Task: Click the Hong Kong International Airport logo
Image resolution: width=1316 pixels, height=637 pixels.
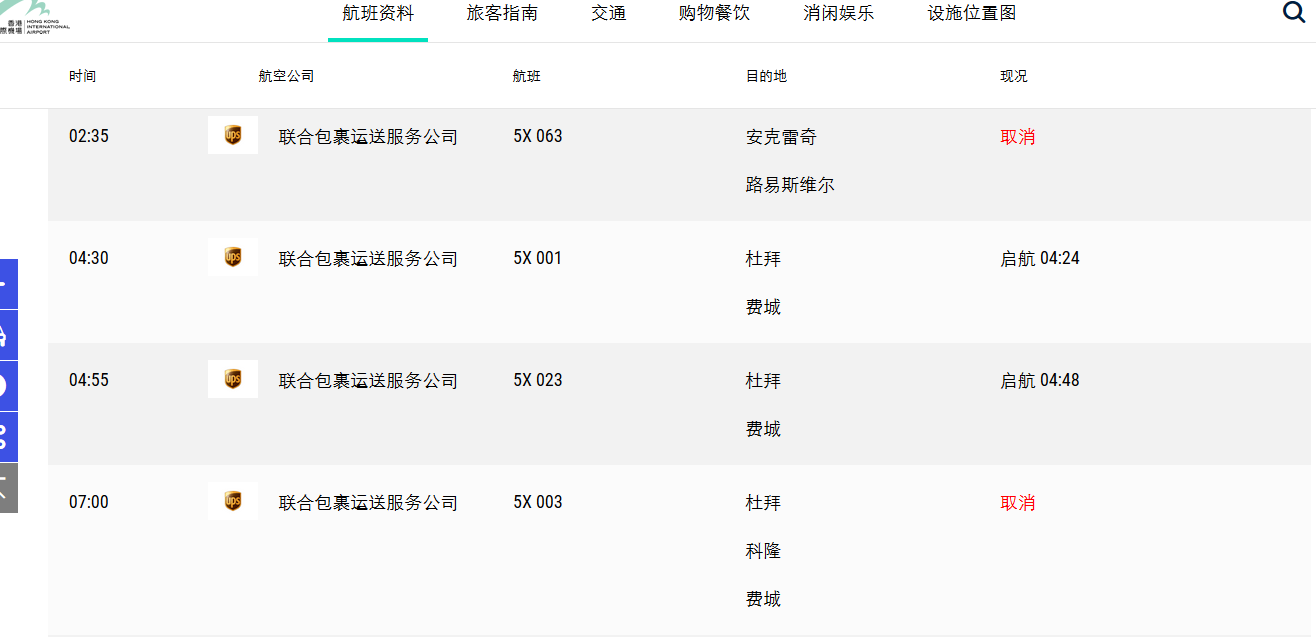Action: click(x=35, y=20)
